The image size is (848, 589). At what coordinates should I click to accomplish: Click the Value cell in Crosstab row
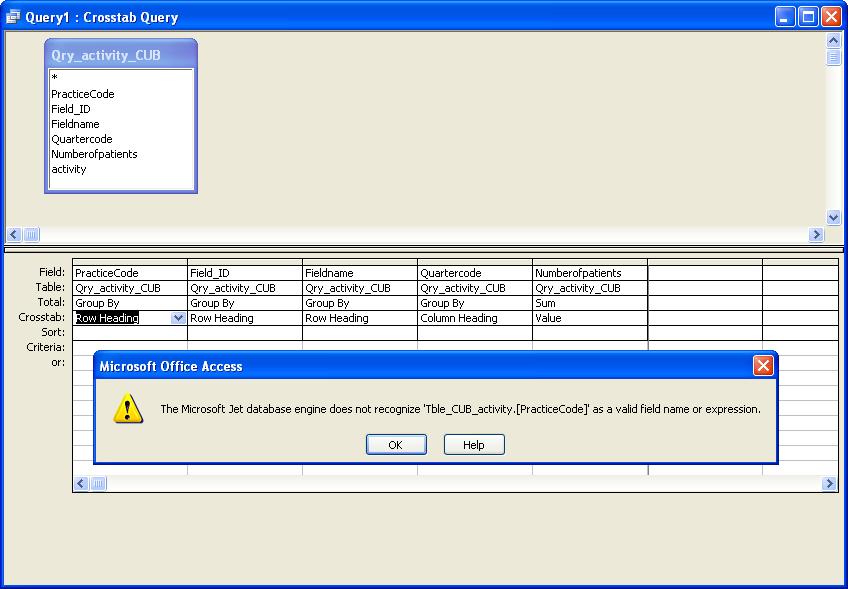point(590,318)
